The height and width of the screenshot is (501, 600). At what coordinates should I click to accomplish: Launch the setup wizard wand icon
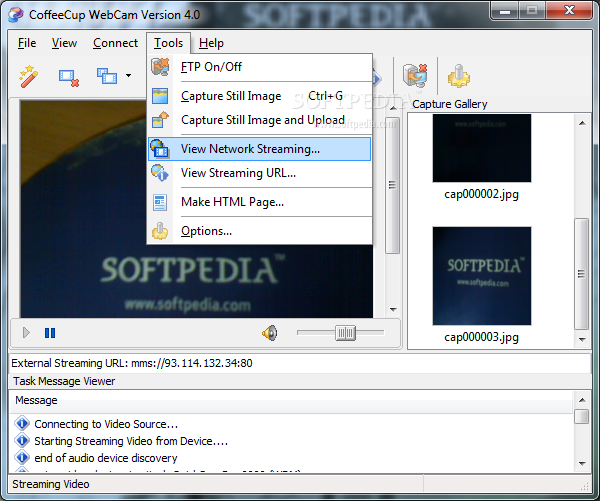(x=29, y=77)
